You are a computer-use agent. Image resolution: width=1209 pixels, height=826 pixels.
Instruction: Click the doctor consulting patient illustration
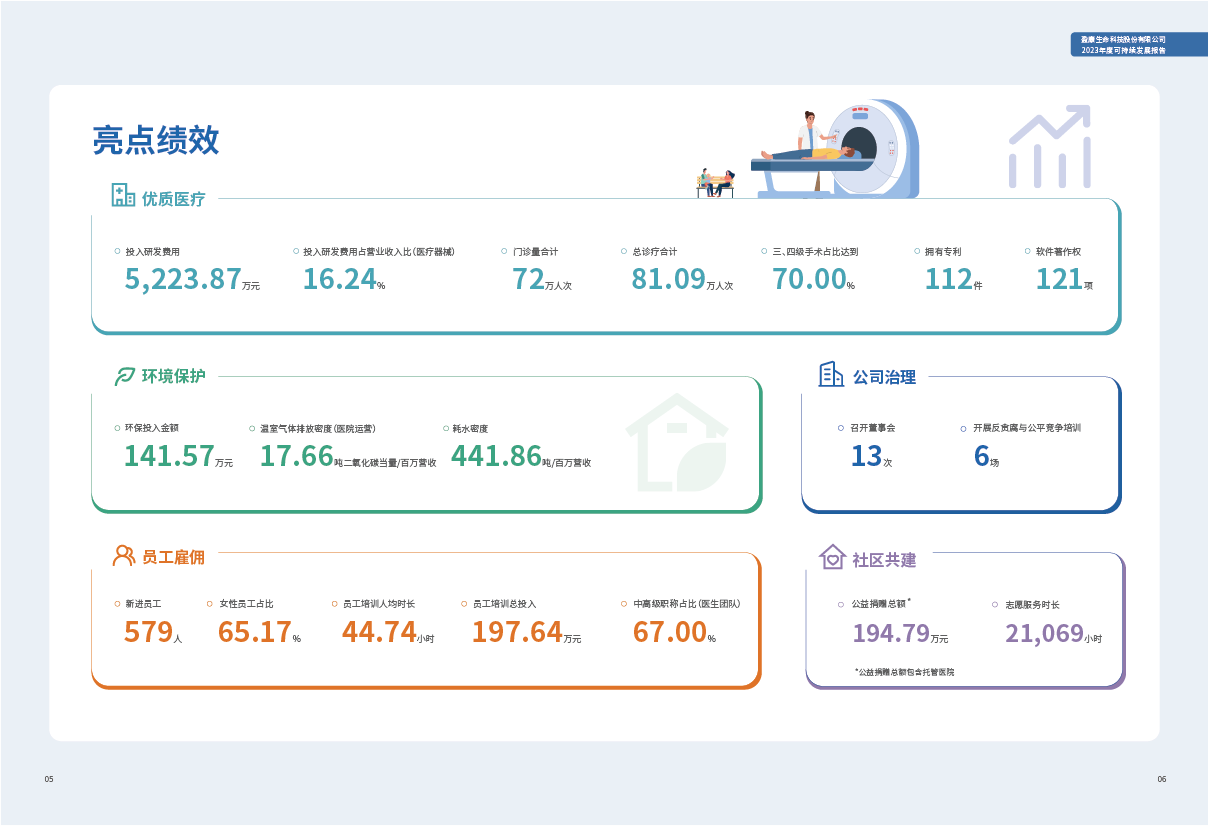(716, 182)
